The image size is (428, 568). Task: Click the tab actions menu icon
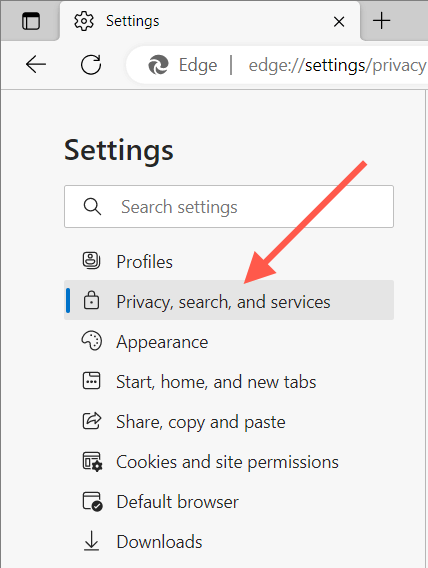tap(31, 21)
